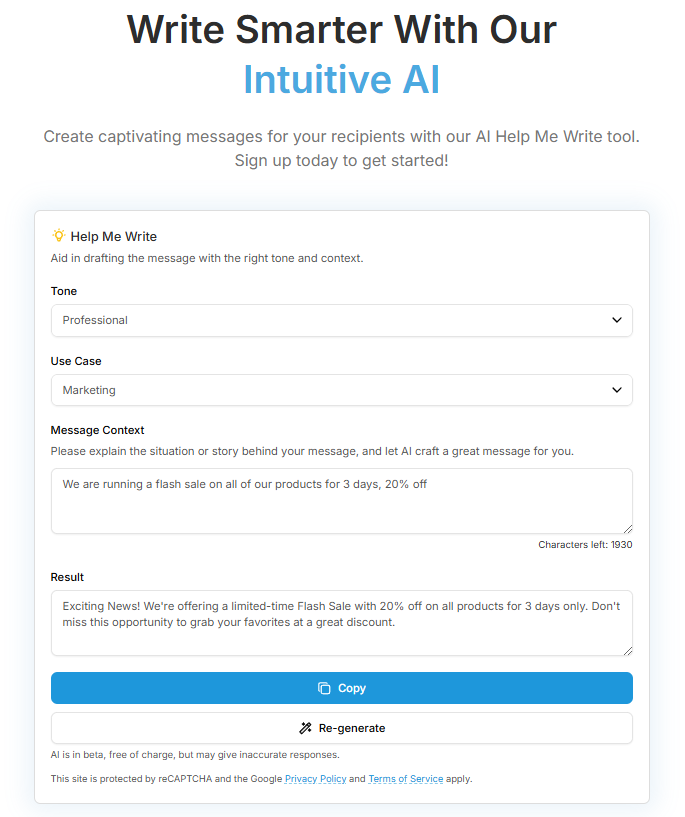This screenshot has height=817, width=685.
Task: Open the Tone dropdown showing Professional
Action: tap(341, 320)
